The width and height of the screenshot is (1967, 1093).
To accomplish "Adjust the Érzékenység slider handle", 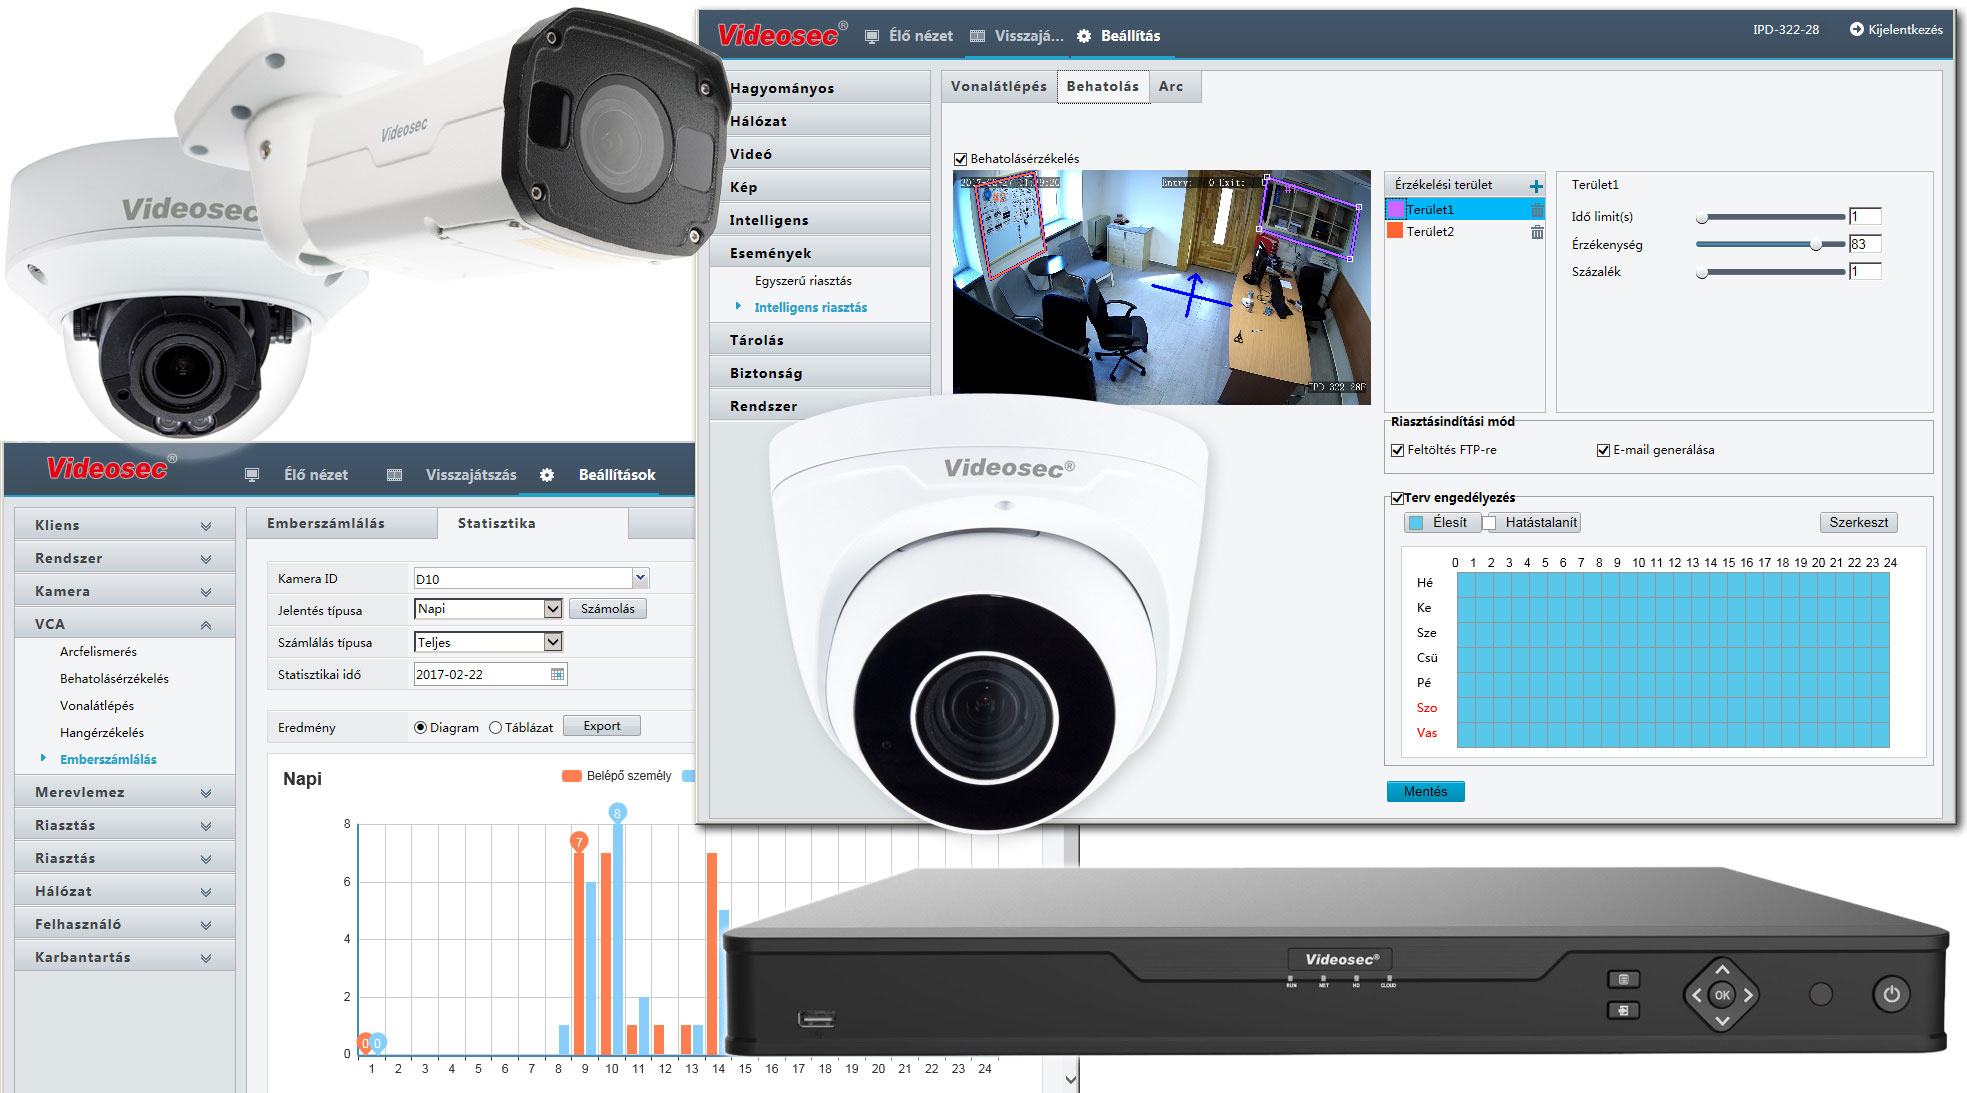I will [1815, 245].
